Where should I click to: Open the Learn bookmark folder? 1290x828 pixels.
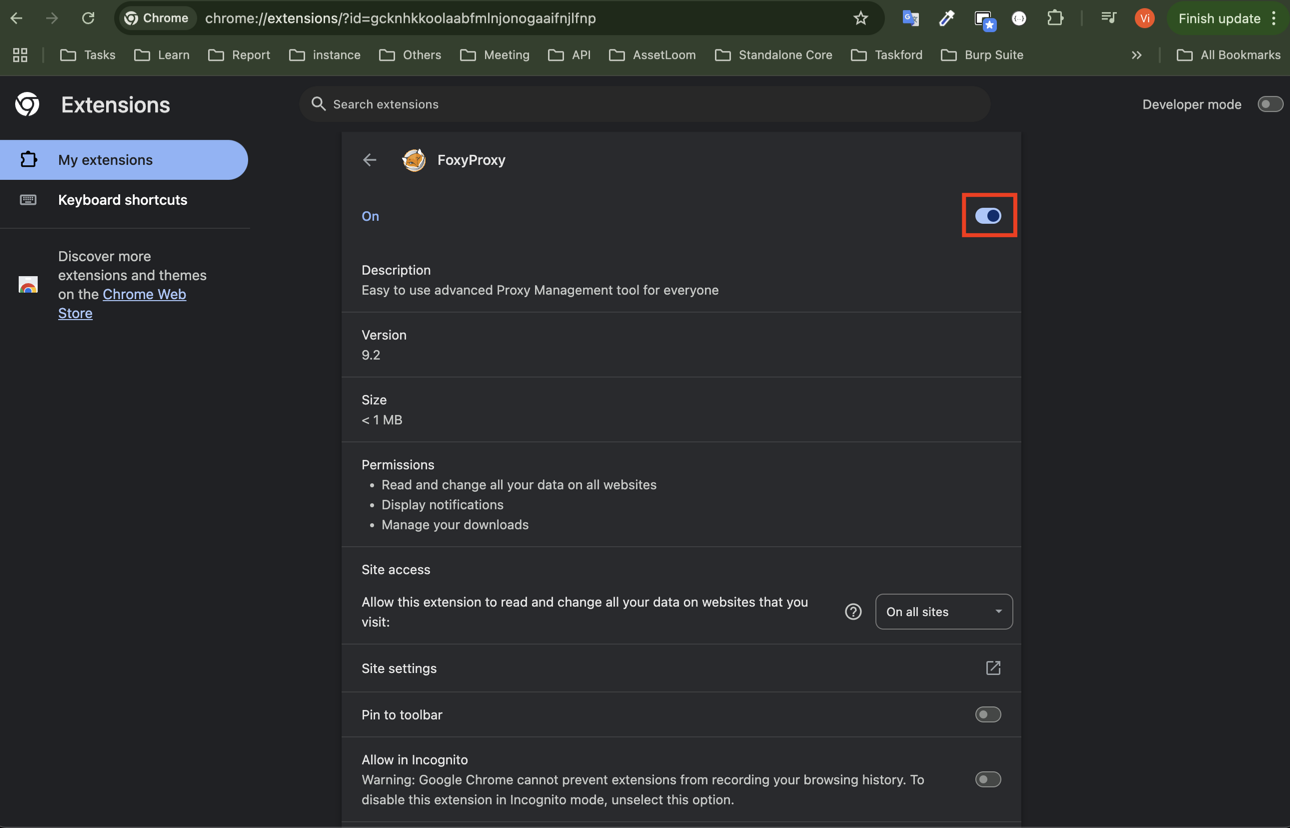[x=162, y=55]
